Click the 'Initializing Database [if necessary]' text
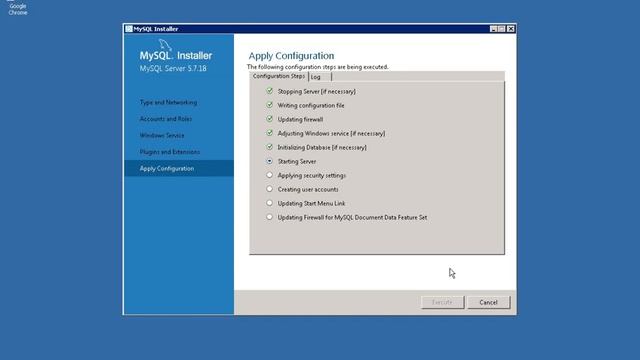 pos(322,147)
